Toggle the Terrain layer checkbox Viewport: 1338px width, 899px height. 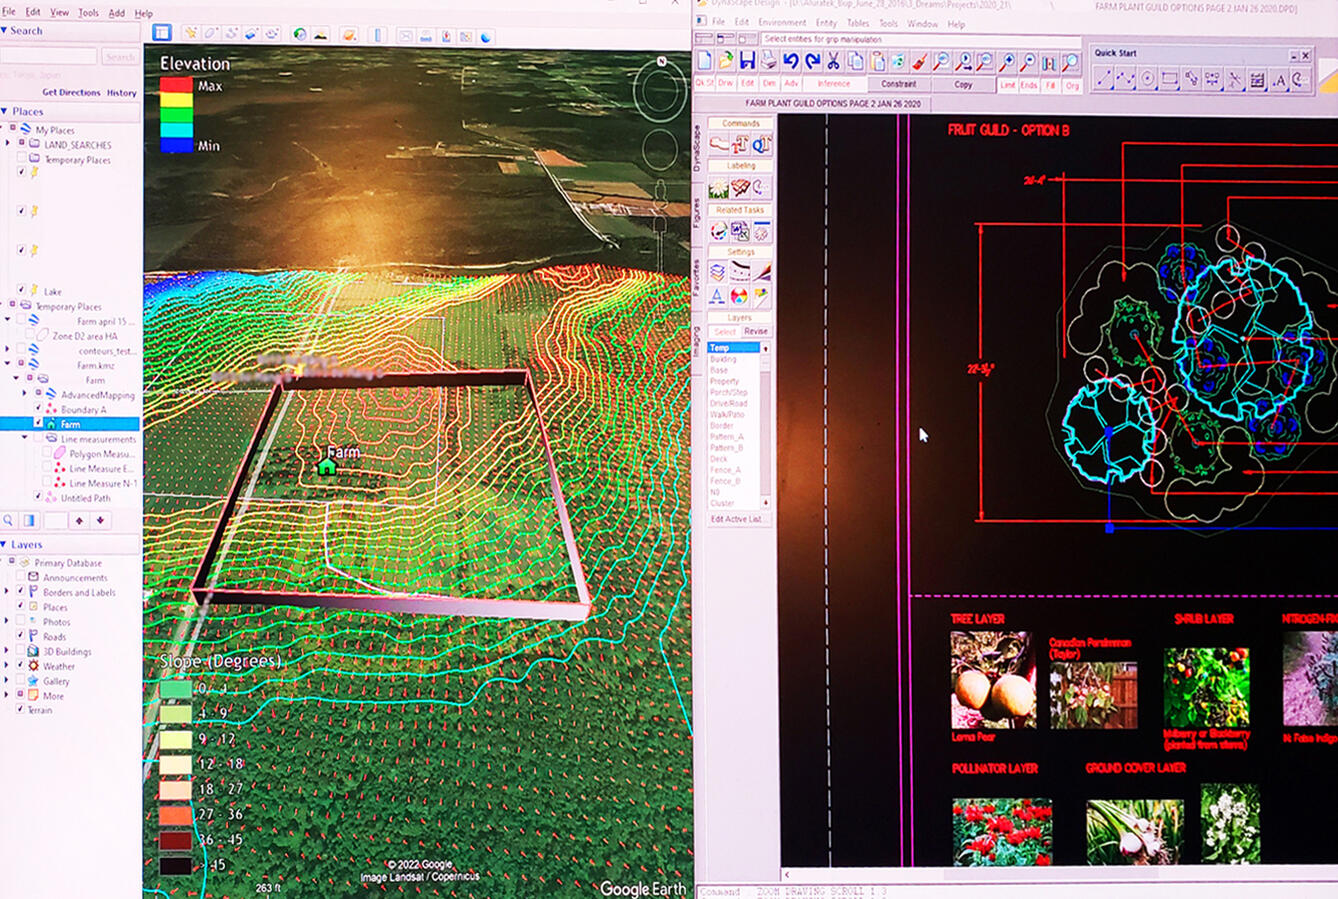click(x=20, y=710)
